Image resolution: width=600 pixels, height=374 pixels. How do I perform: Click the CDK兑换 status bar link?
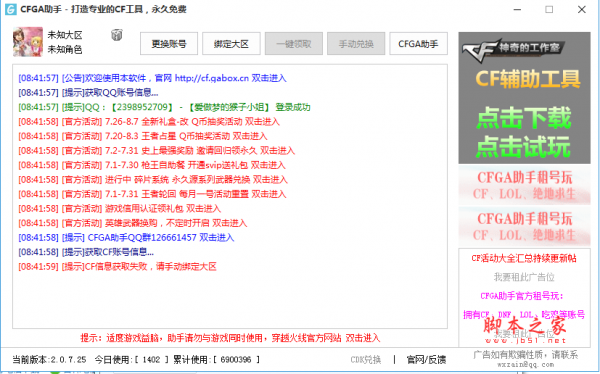(x=366, y=359)
